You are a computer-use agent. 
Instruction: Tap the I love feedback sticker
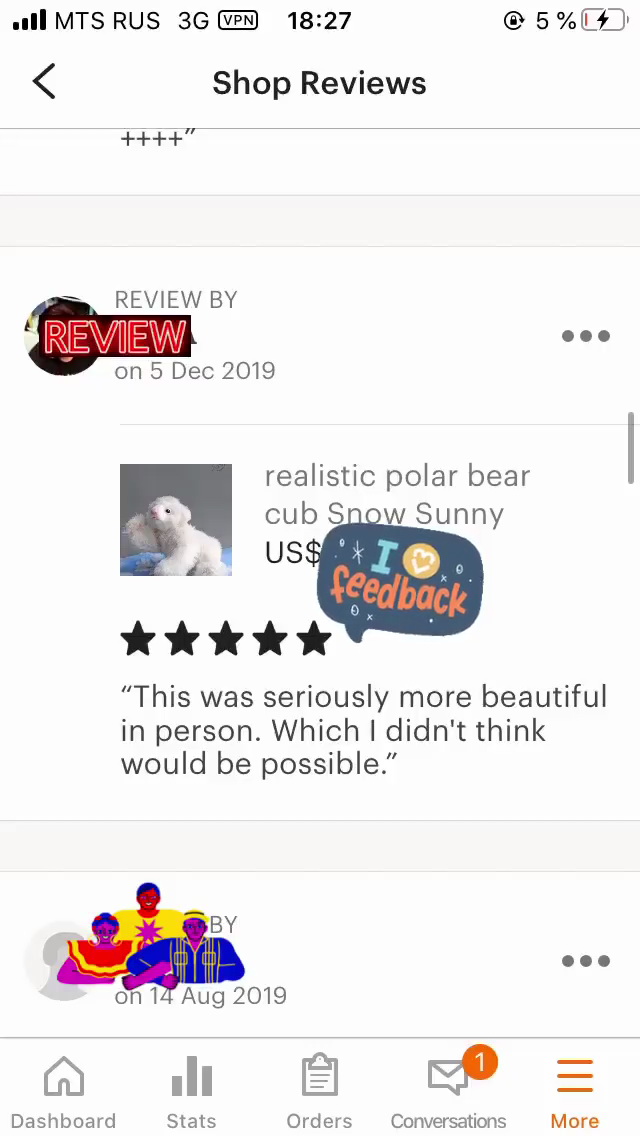400,583
